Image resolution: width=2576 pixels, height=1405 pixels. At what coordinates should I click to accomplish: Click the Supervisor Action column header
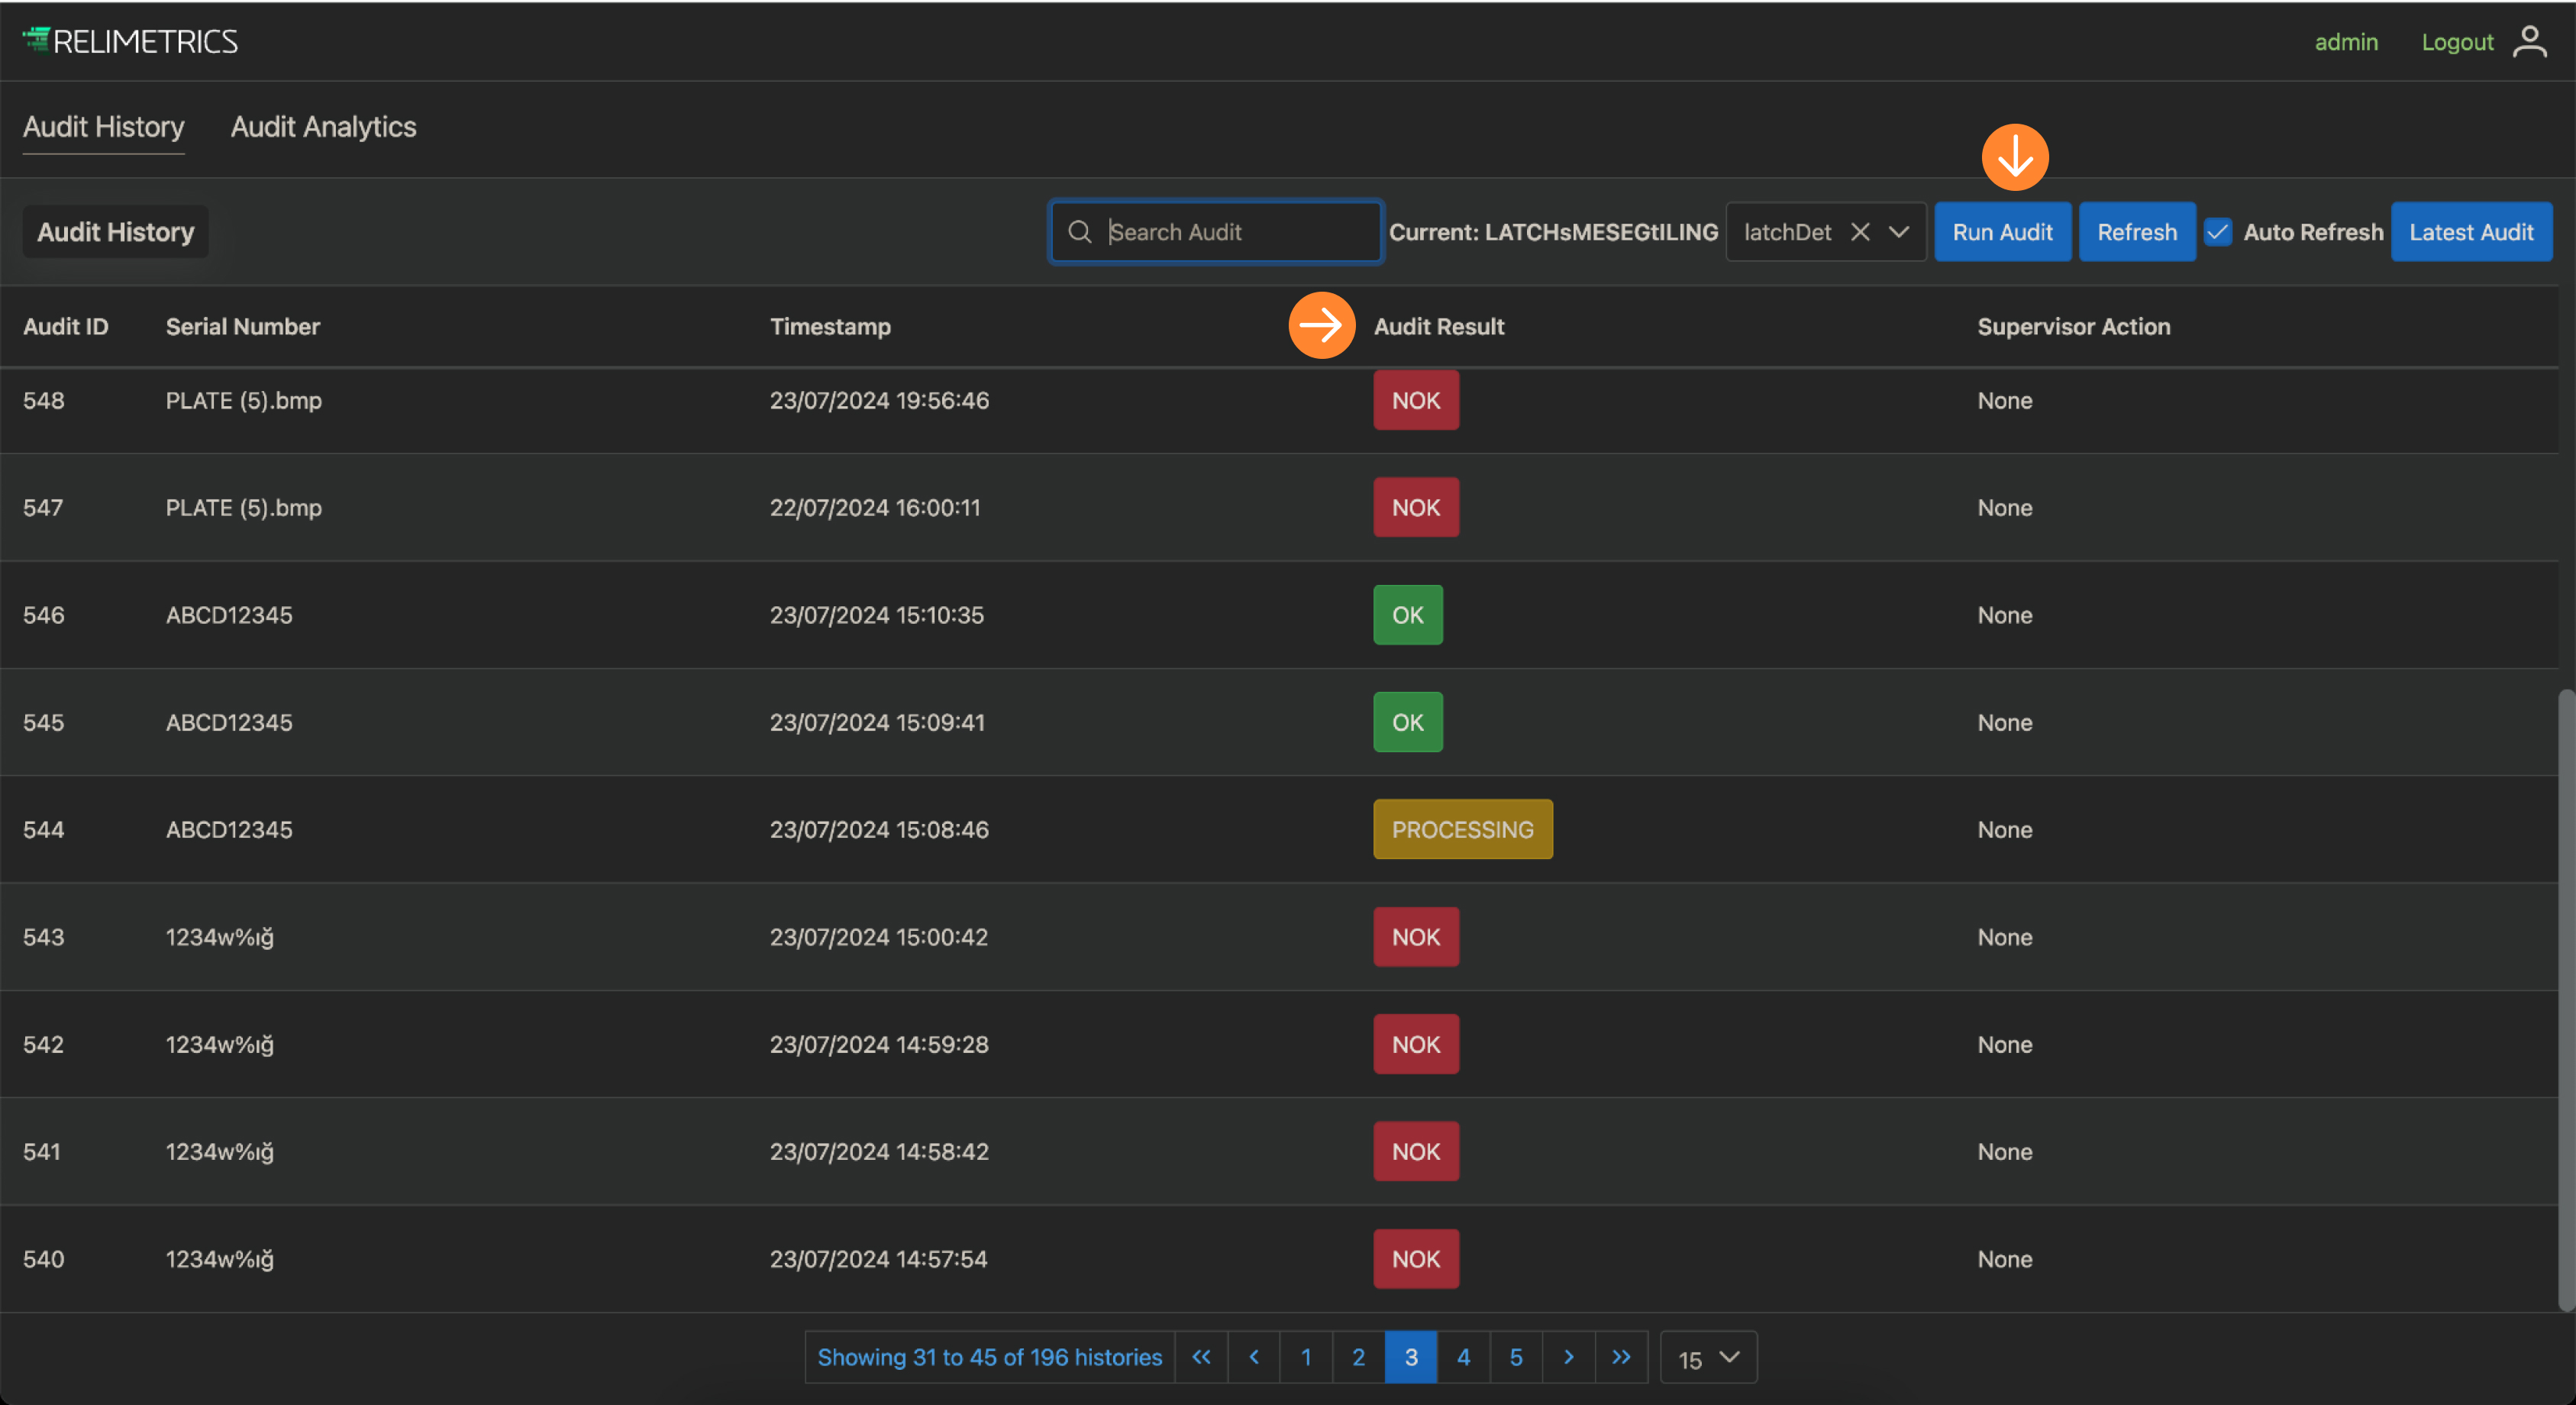(2074, 326)
